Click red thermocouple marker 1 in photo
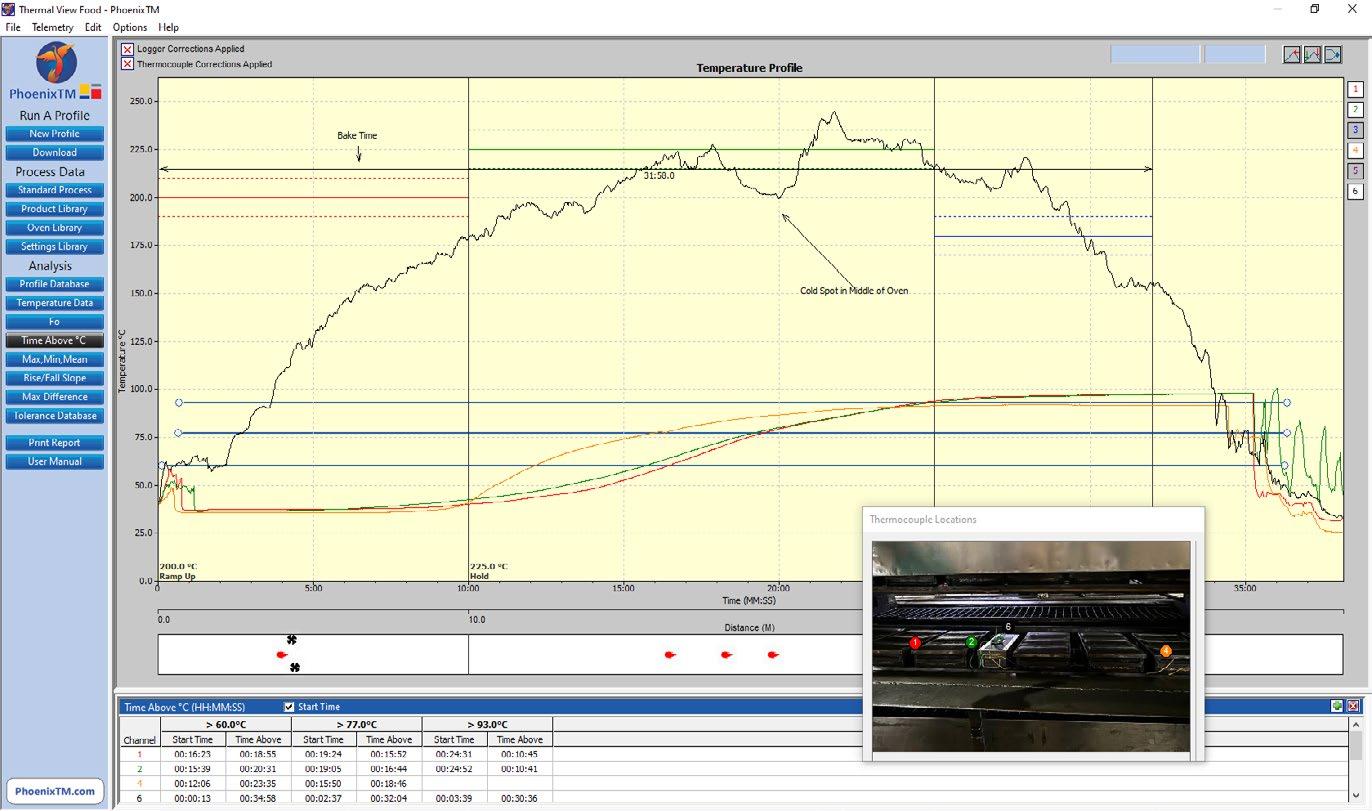 click(915, 642)
